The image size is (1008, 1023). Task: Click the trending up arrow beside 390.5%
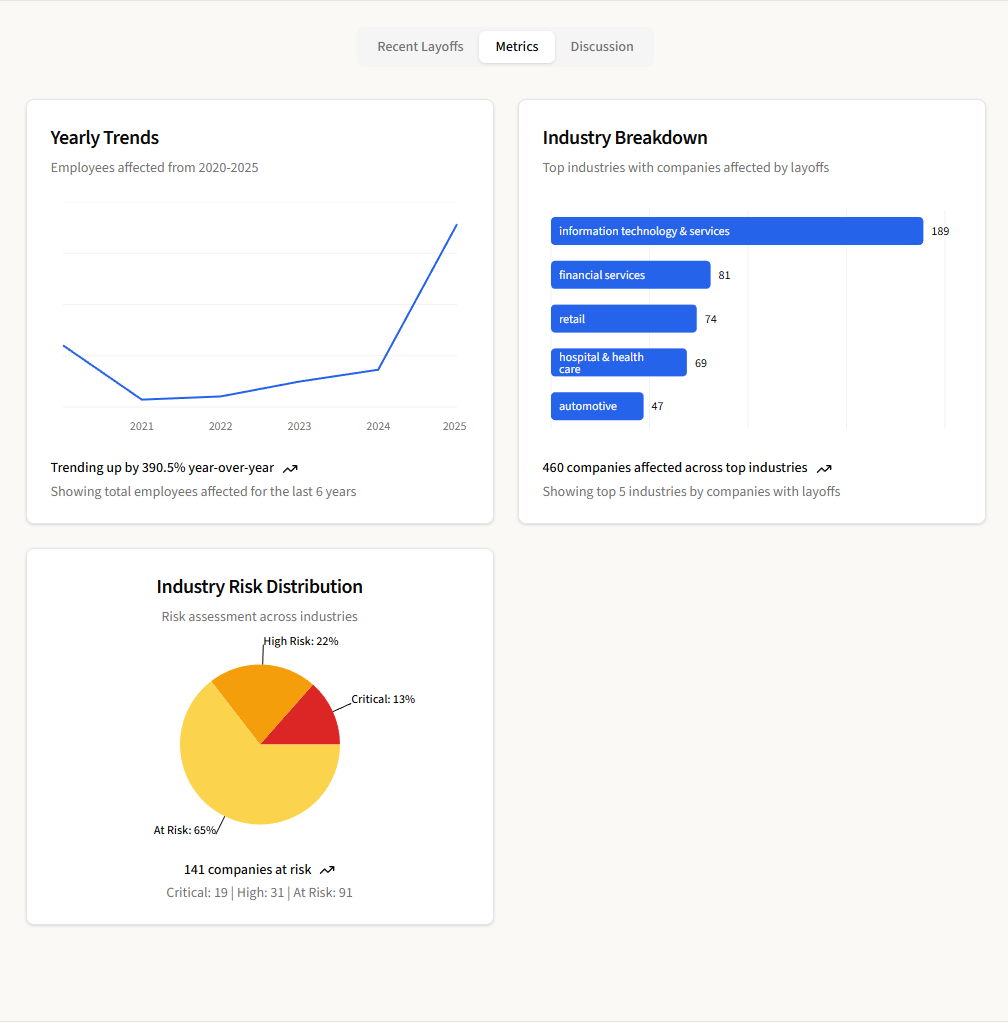pyautogui.click(x=290, y=467)
